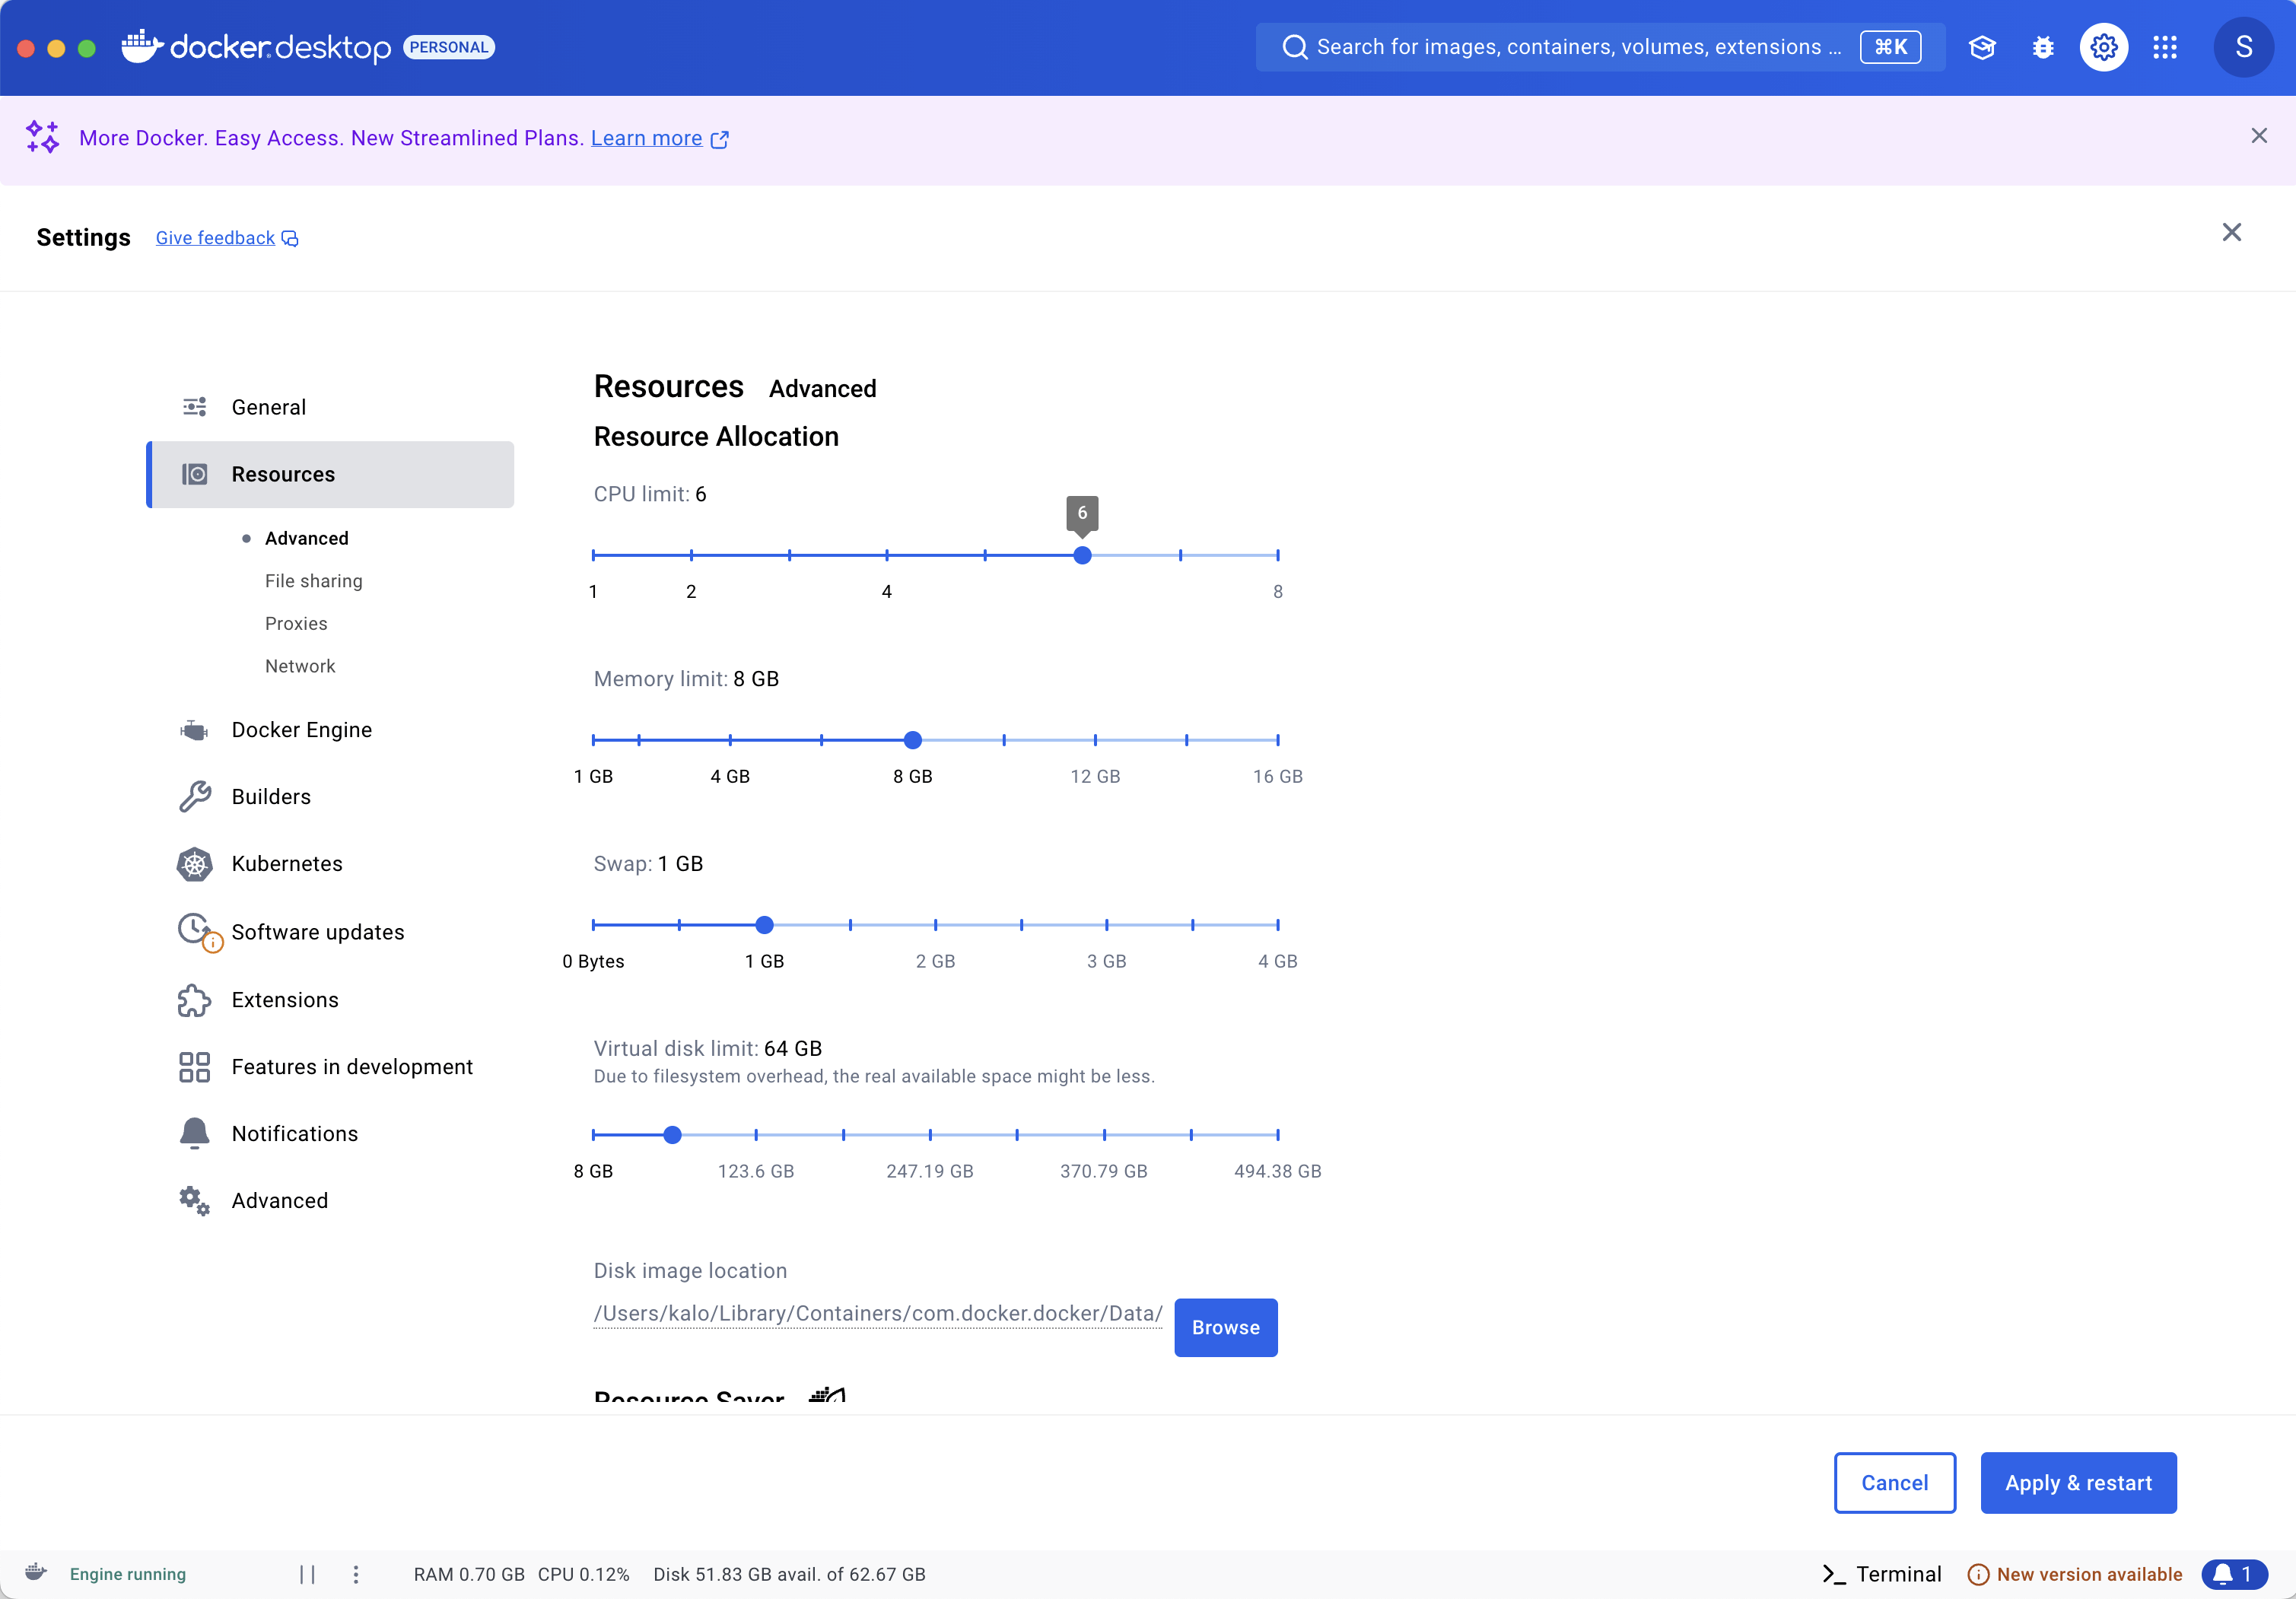
Task: Go to Network resources subsection
Action: [x=300, y=666]
